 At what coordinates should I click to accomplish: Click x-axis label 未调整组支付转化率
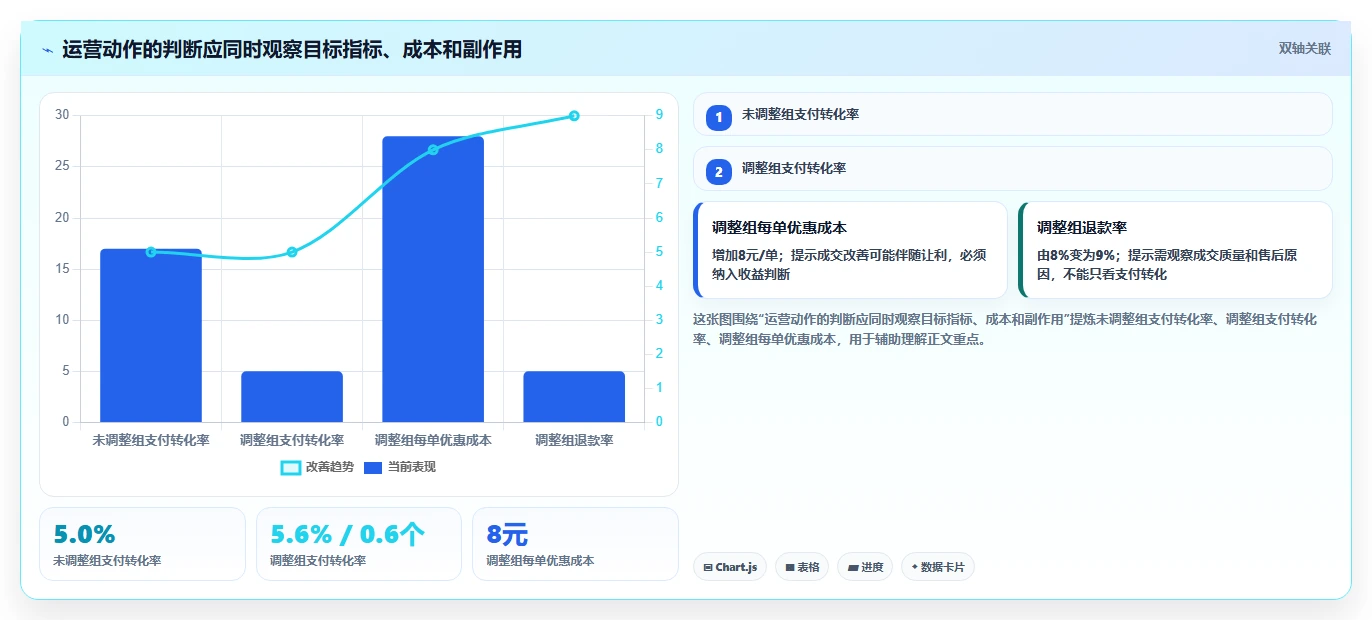tap(151, 440)
